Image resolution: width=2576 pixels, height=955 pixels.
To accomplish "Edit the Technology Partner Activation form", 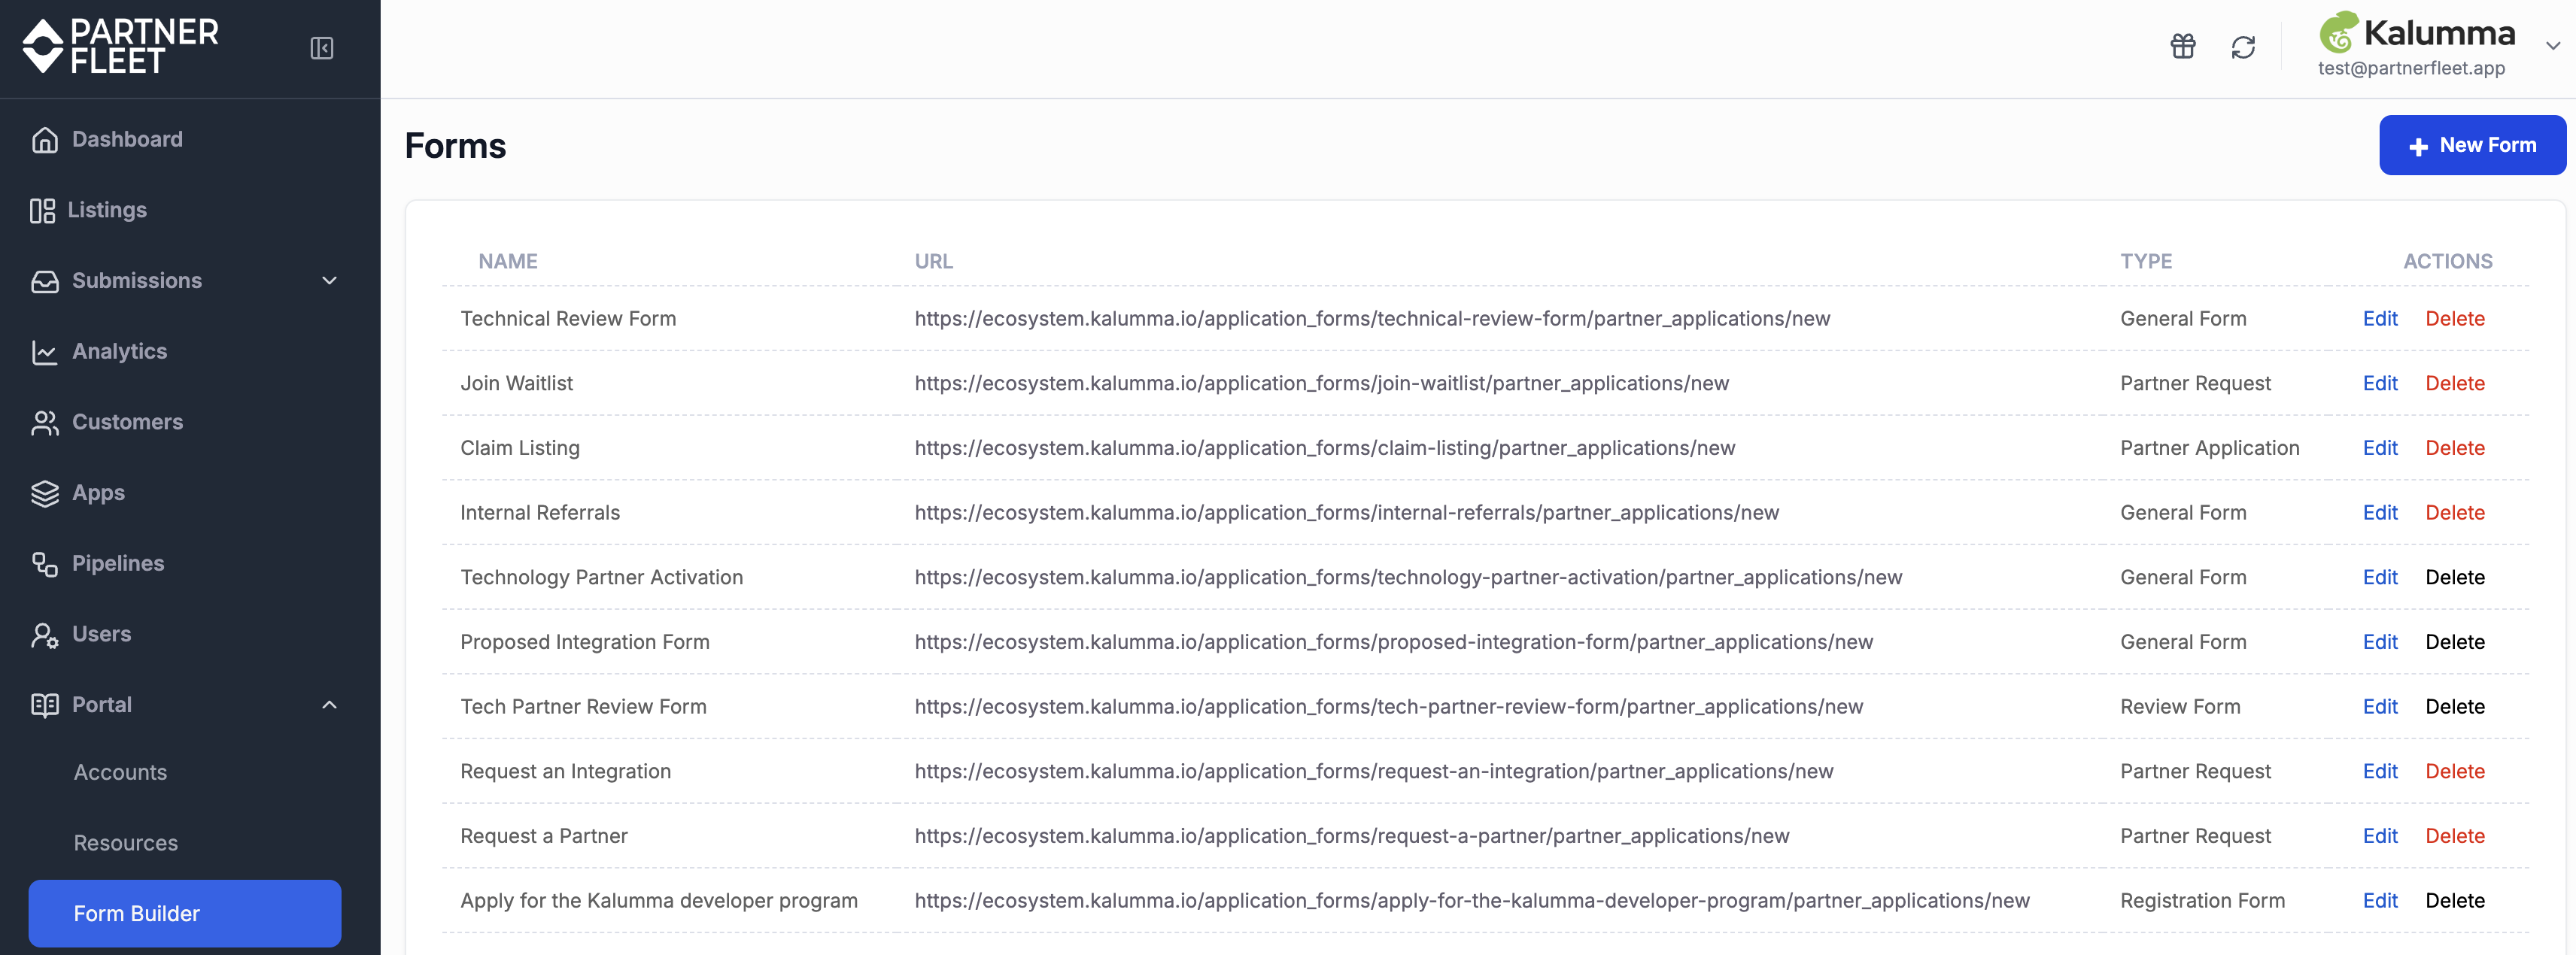I will coord(2380,577).
